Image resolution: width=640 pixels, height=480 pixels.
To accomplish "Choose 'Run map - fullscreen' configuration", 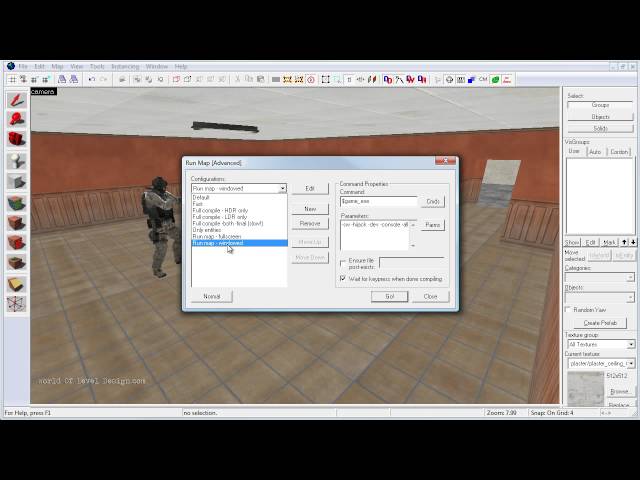I will [239, 236].
